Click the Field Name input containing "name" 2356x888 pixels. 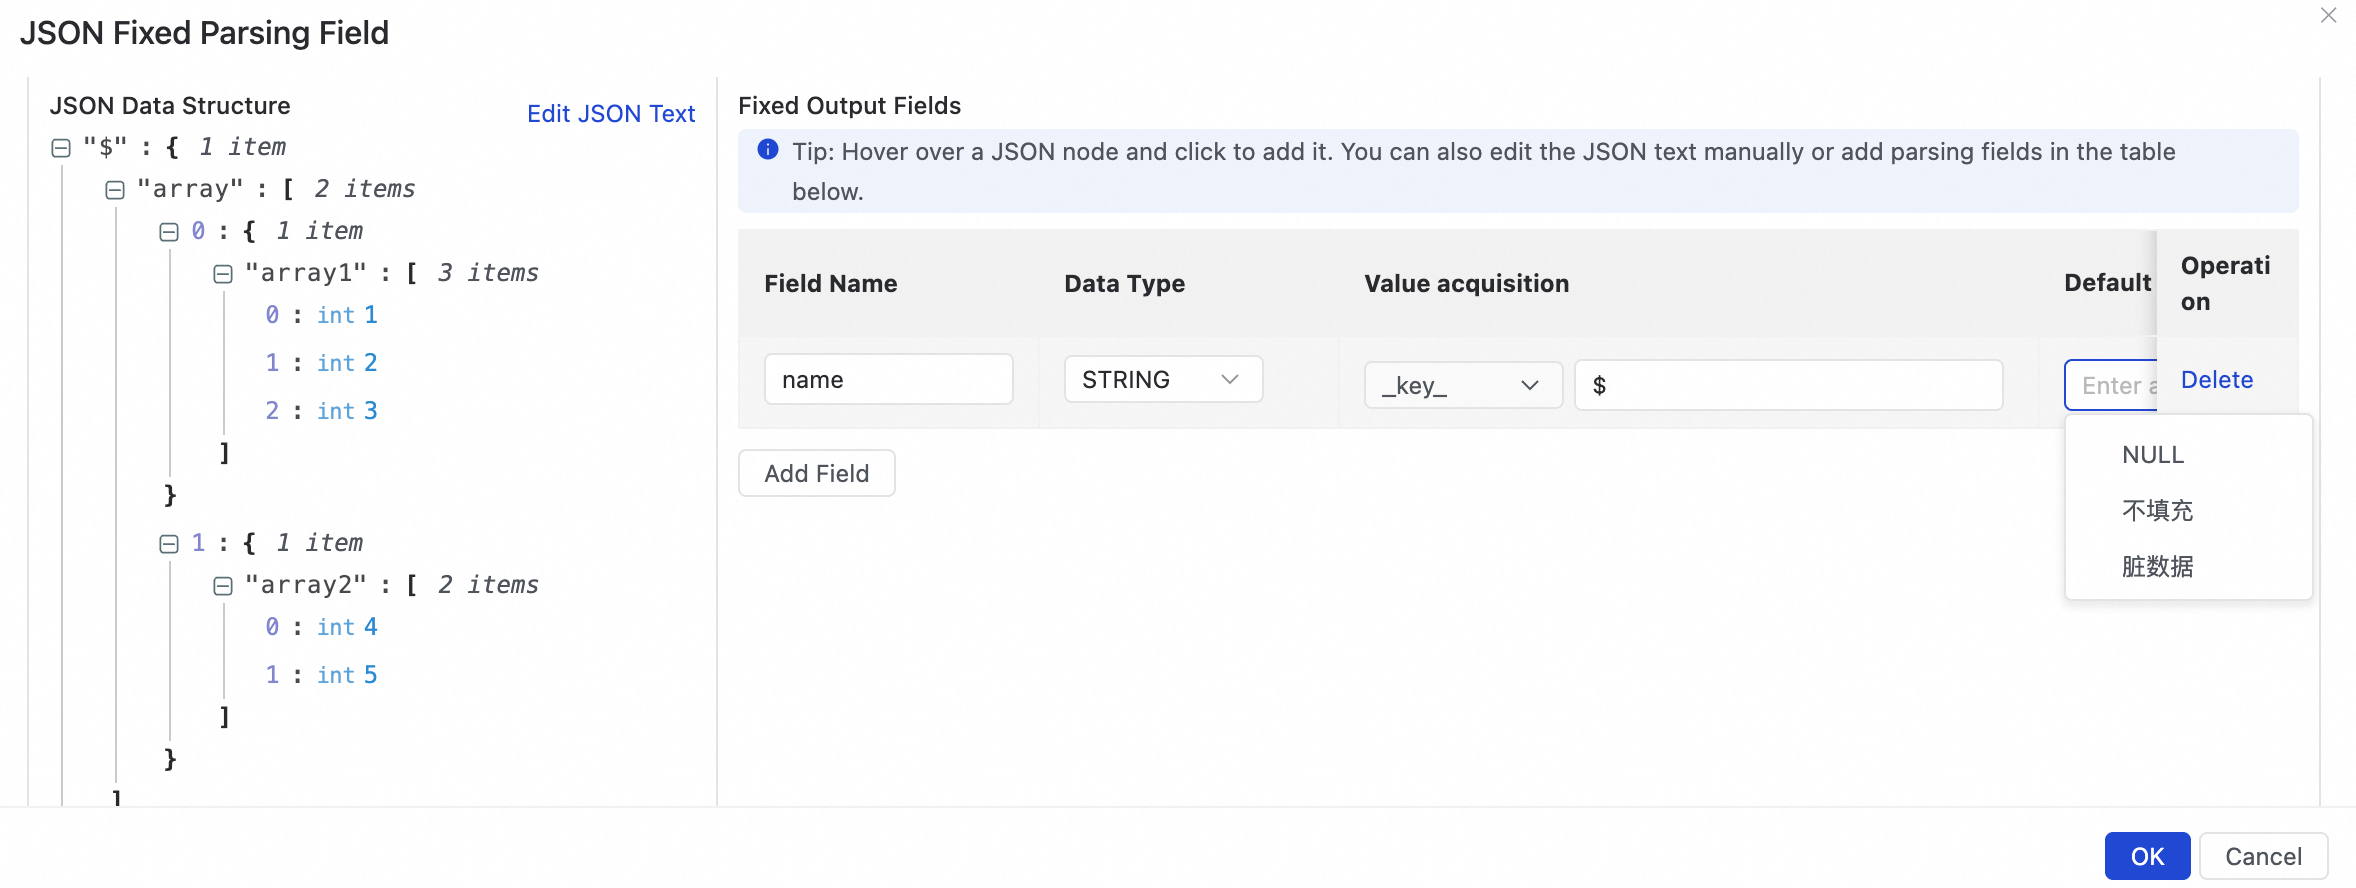tap(888, 380)
